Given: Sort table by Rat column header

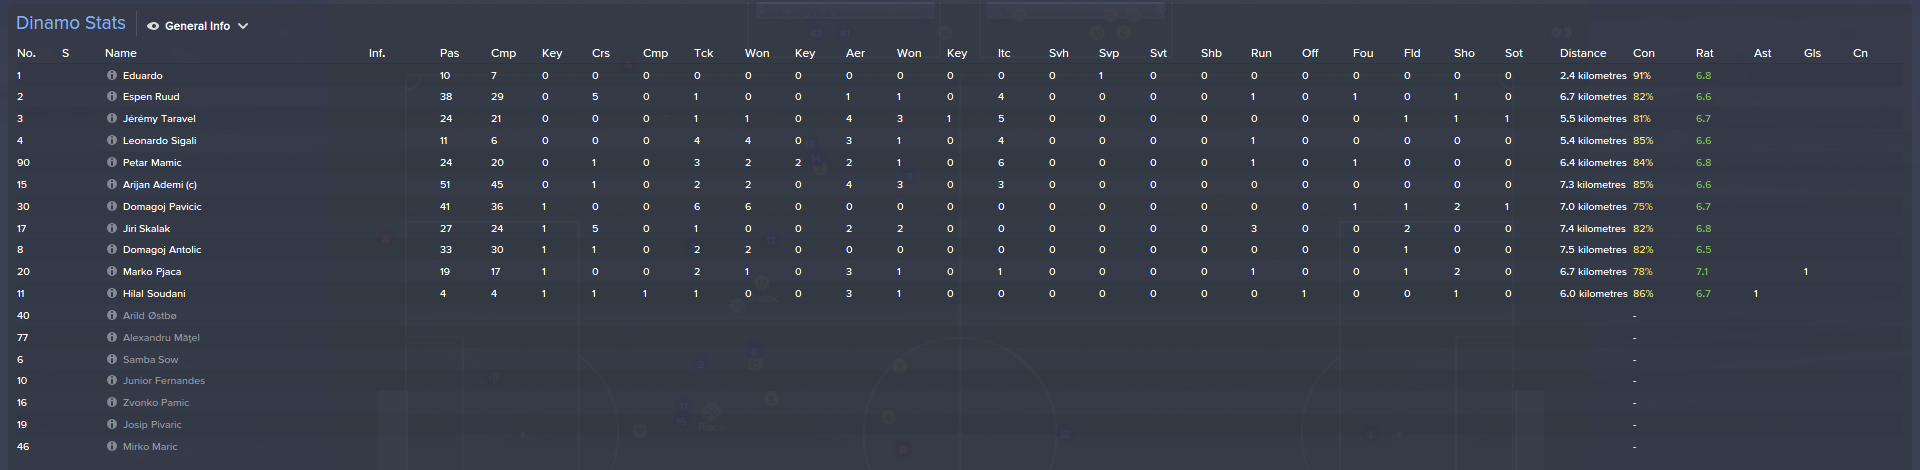Looking at the screenshot, I should tap(1704, 53).
